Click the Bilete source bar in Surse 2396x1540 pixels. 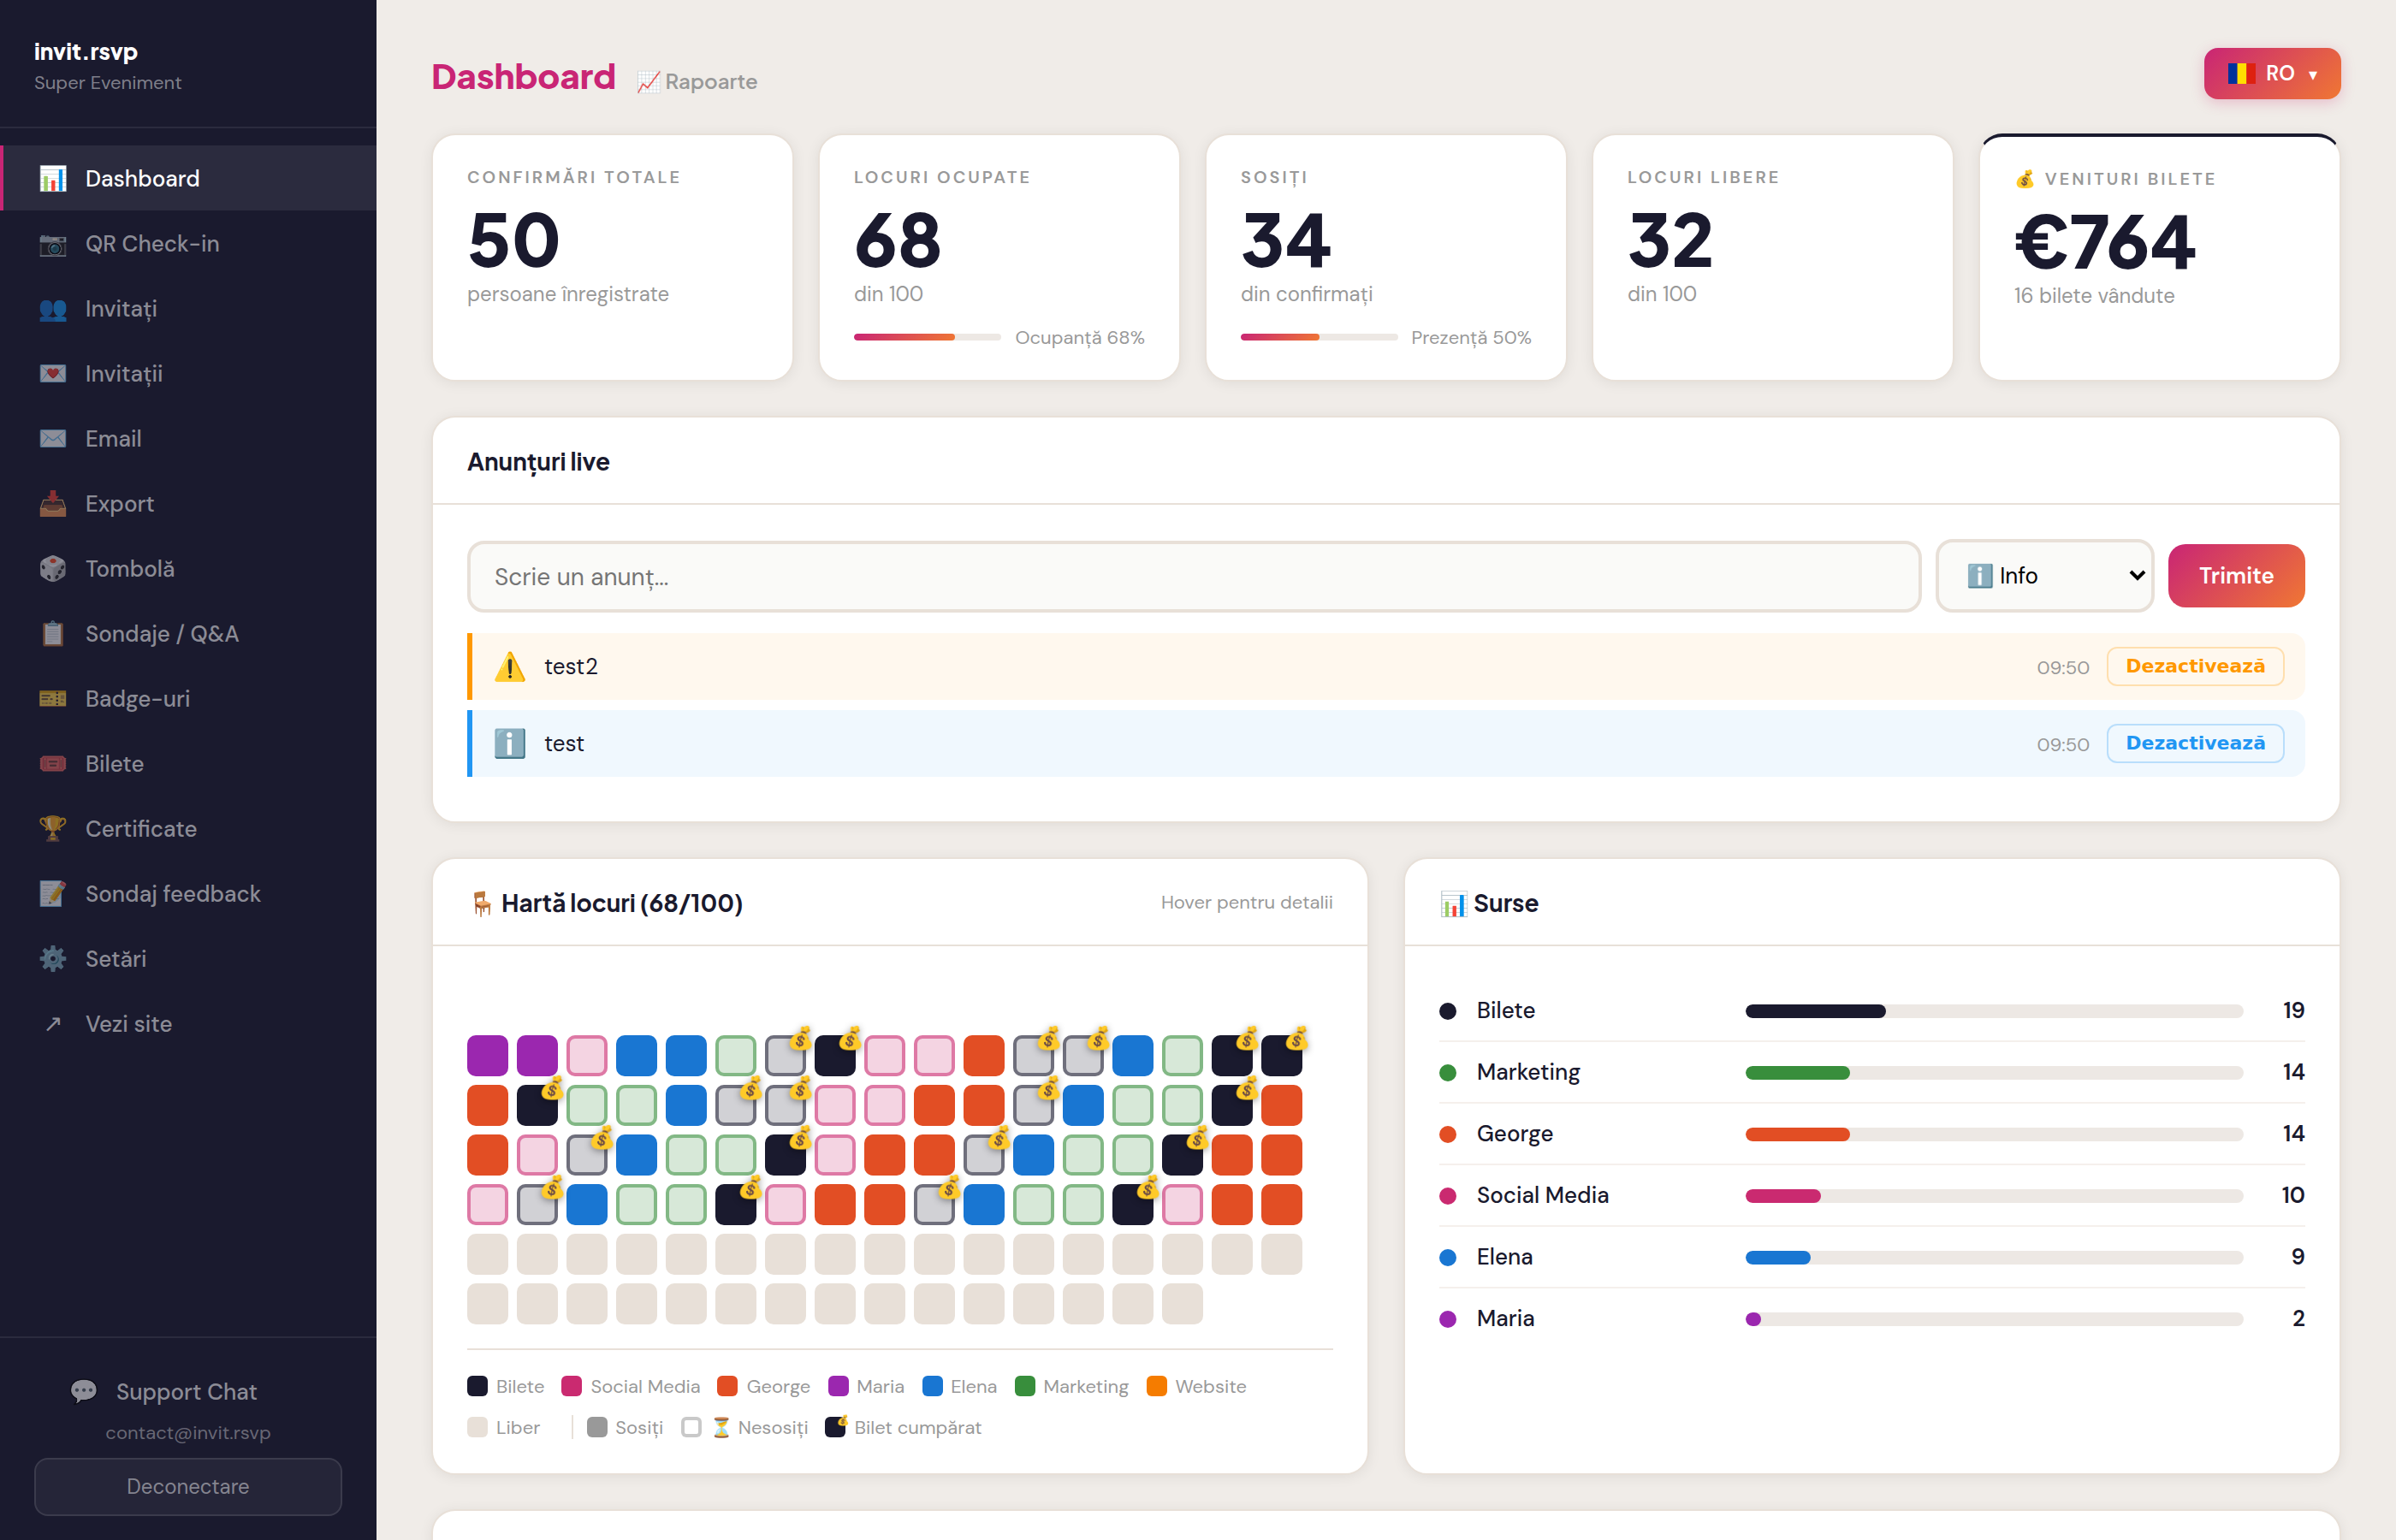(x=1994, y=1010)
